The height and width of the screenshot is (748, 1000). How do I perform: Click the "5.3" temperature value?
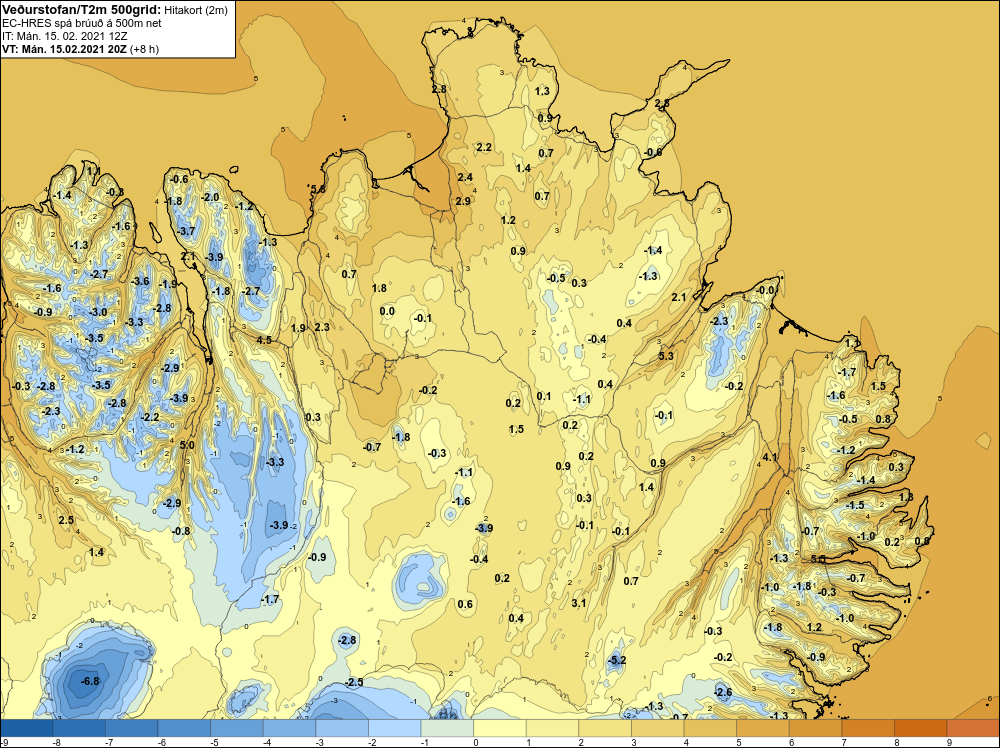pyautogui.click(x=666, y=356)
